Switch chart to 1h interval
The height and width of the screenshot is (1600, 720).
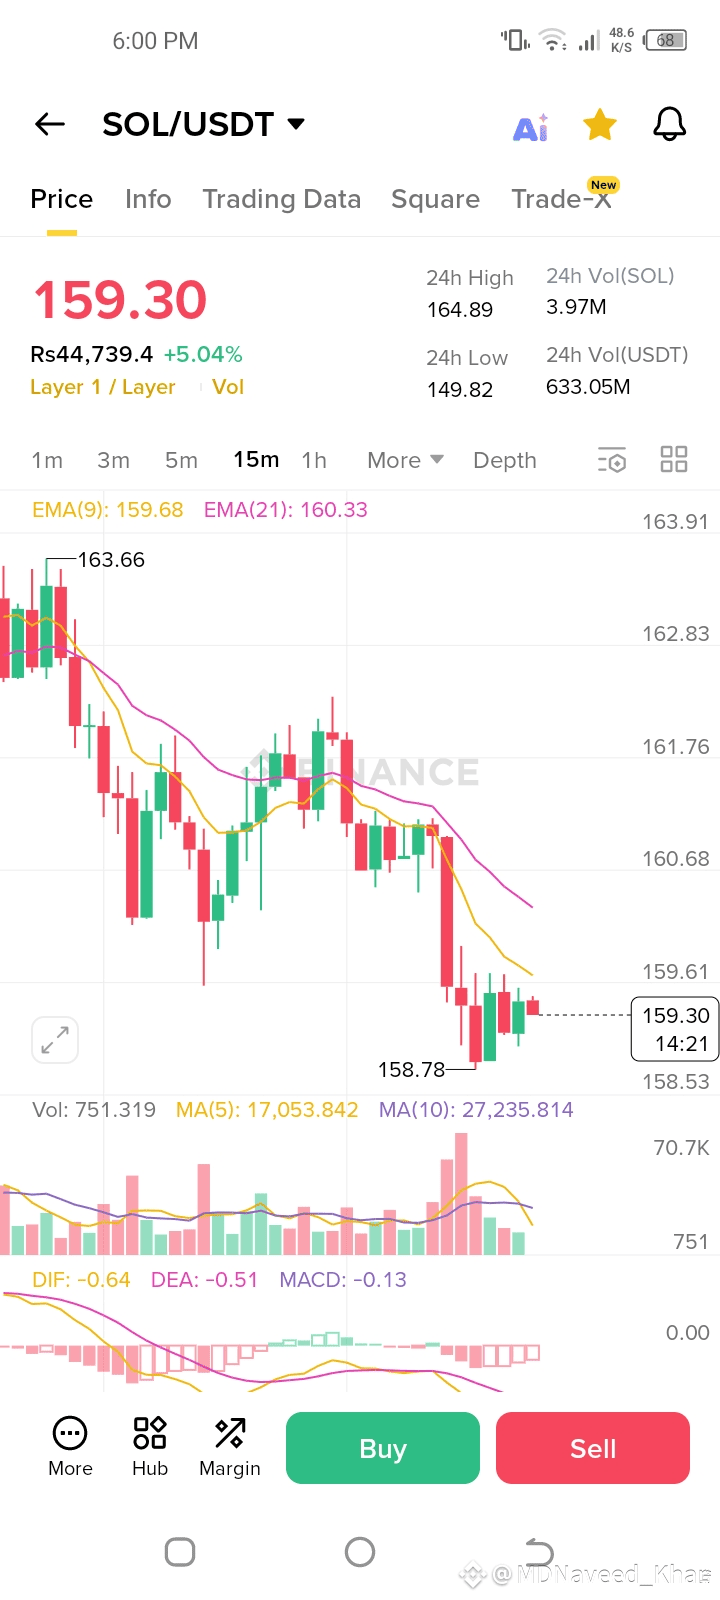314,460
